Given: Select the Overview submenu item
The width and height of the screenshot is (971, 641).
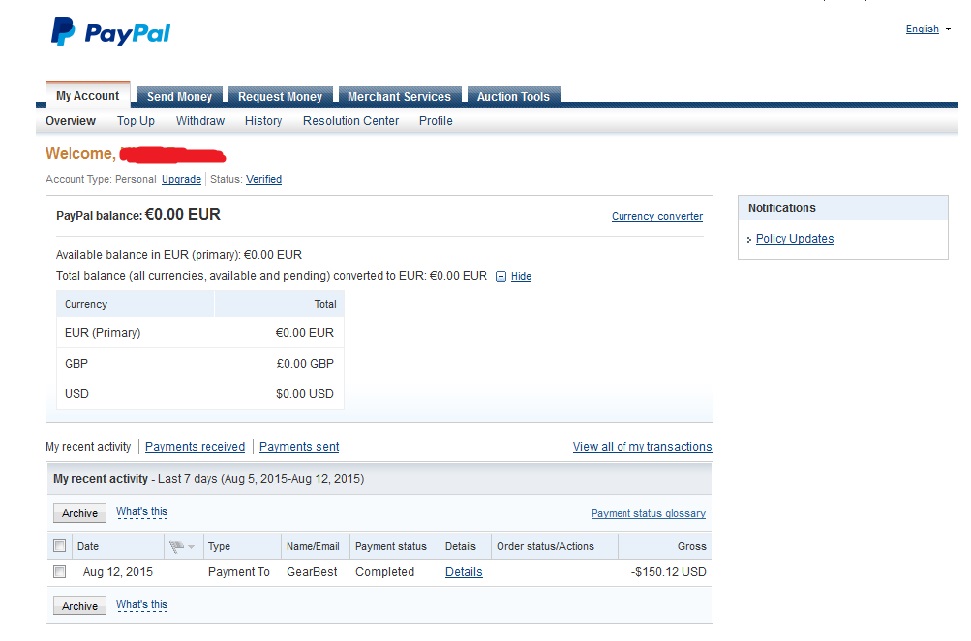Looking at the screenshot, I should (x=71, y=121).
